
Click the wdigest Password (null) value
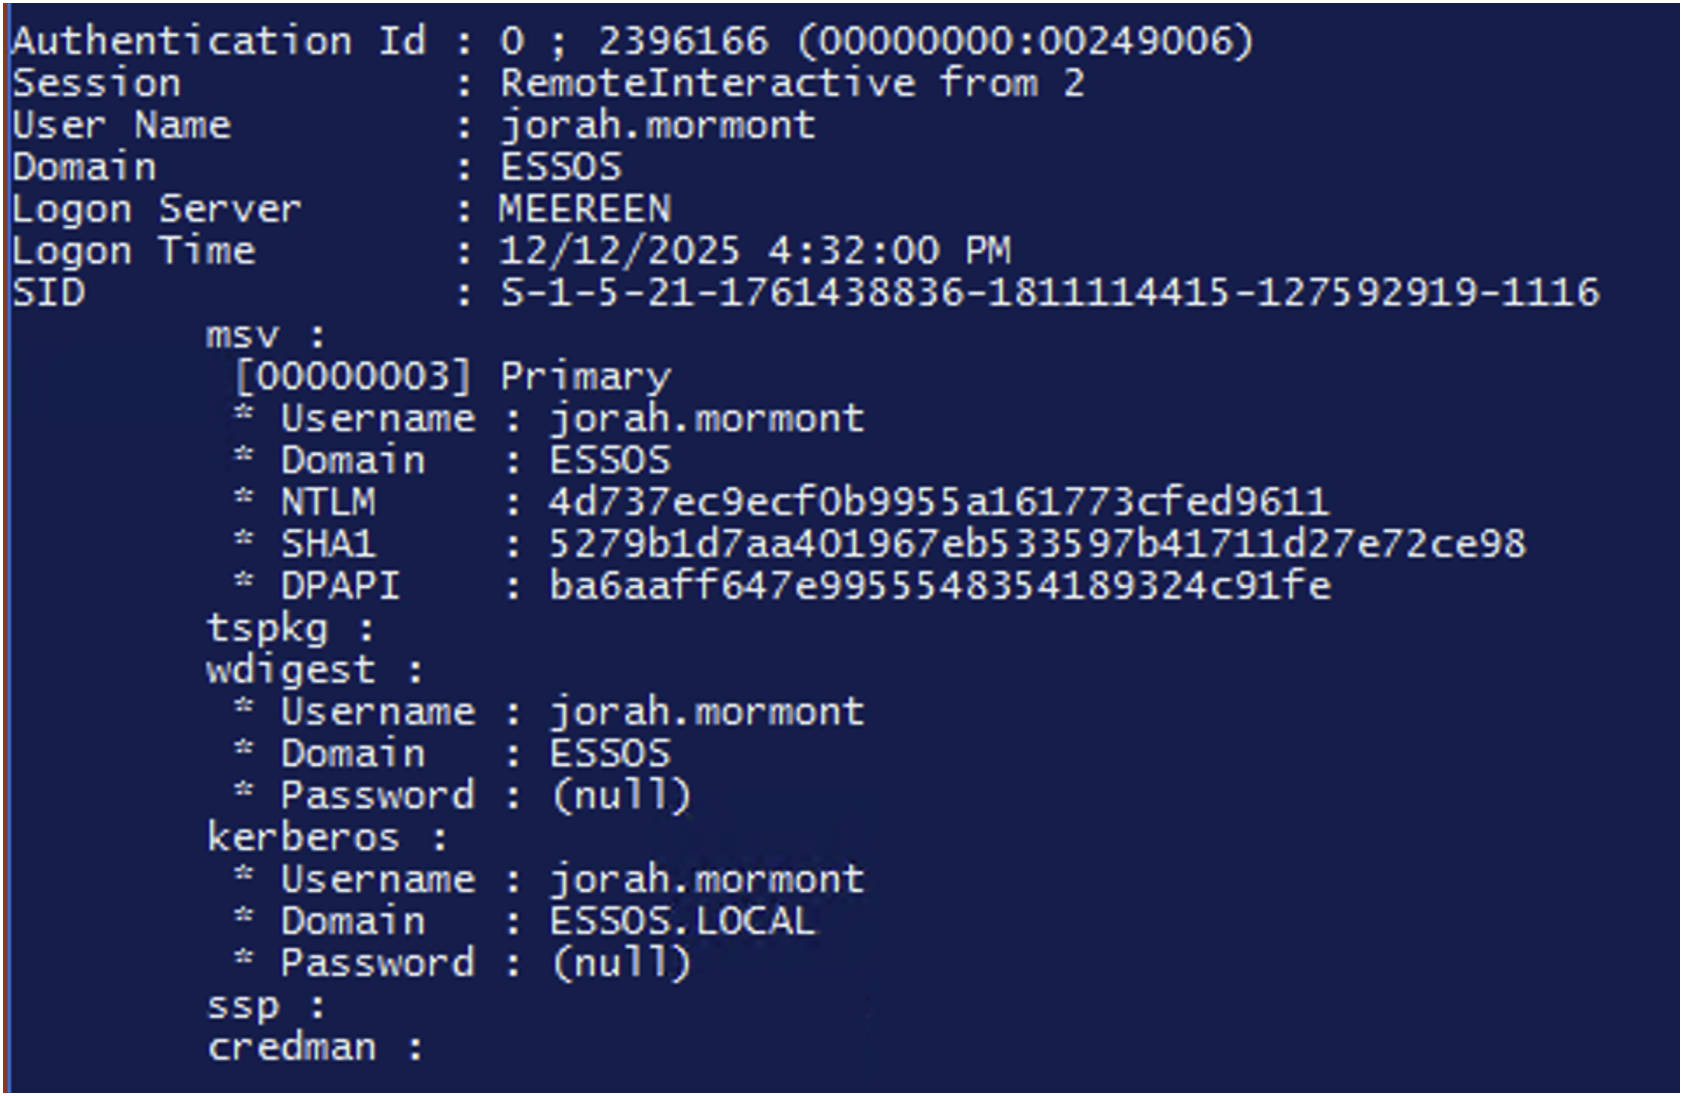click(621, 796)
